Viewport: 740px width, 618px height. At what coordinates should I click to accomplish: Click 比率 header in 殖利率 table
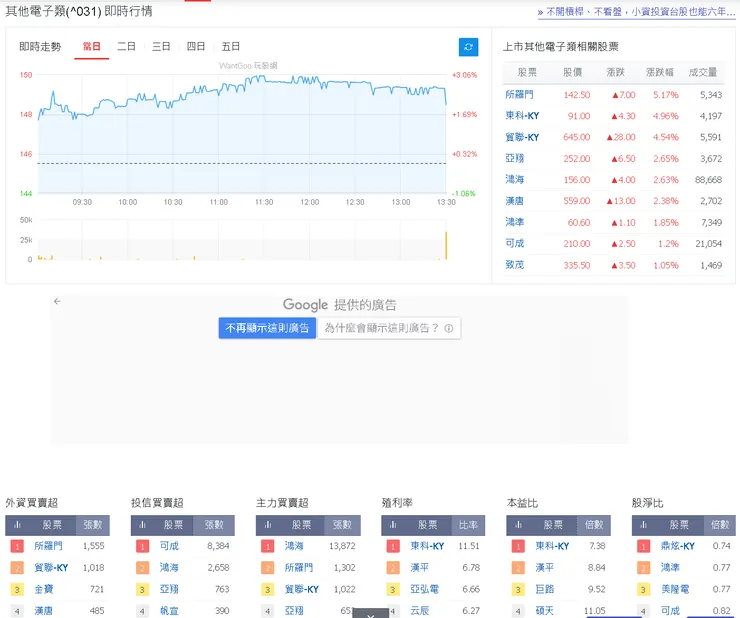tap(468, 525)
